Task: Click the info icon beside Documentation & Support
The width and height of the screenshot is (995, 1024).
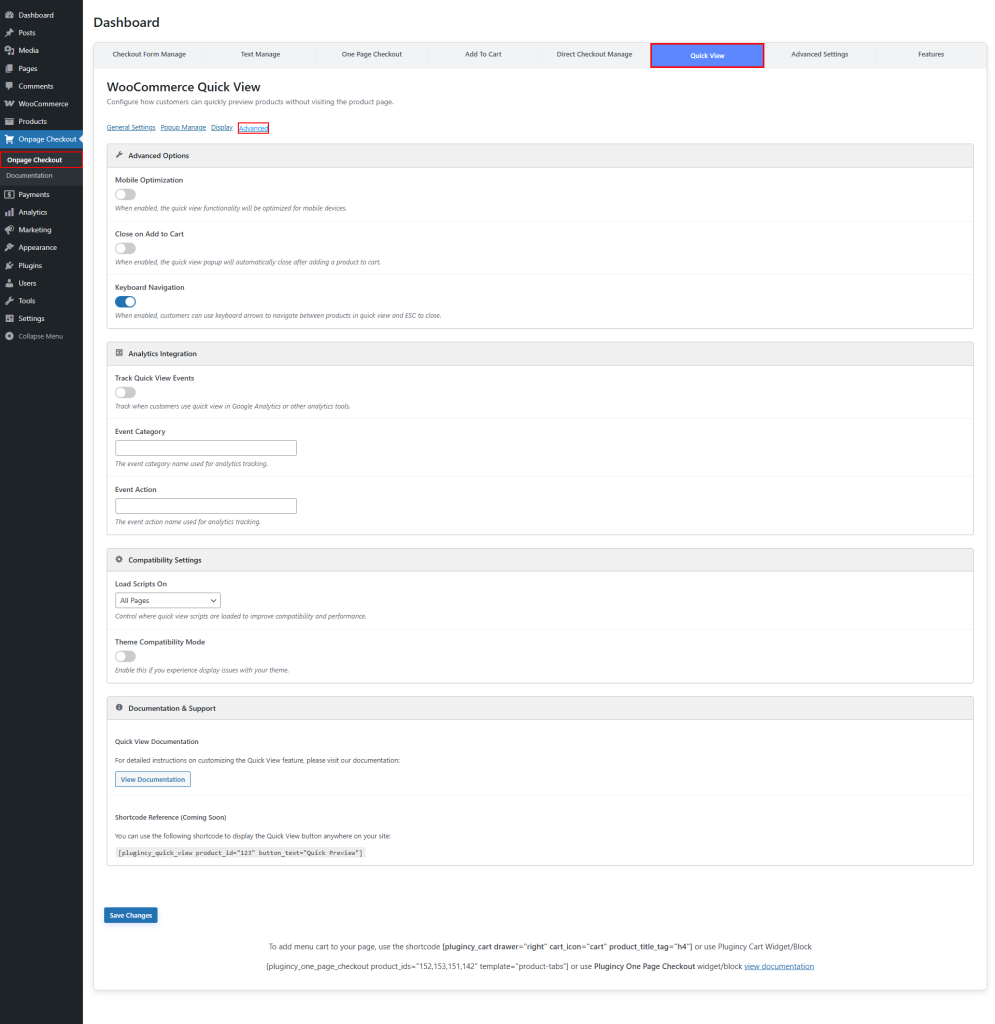Action: pos(119,707)
